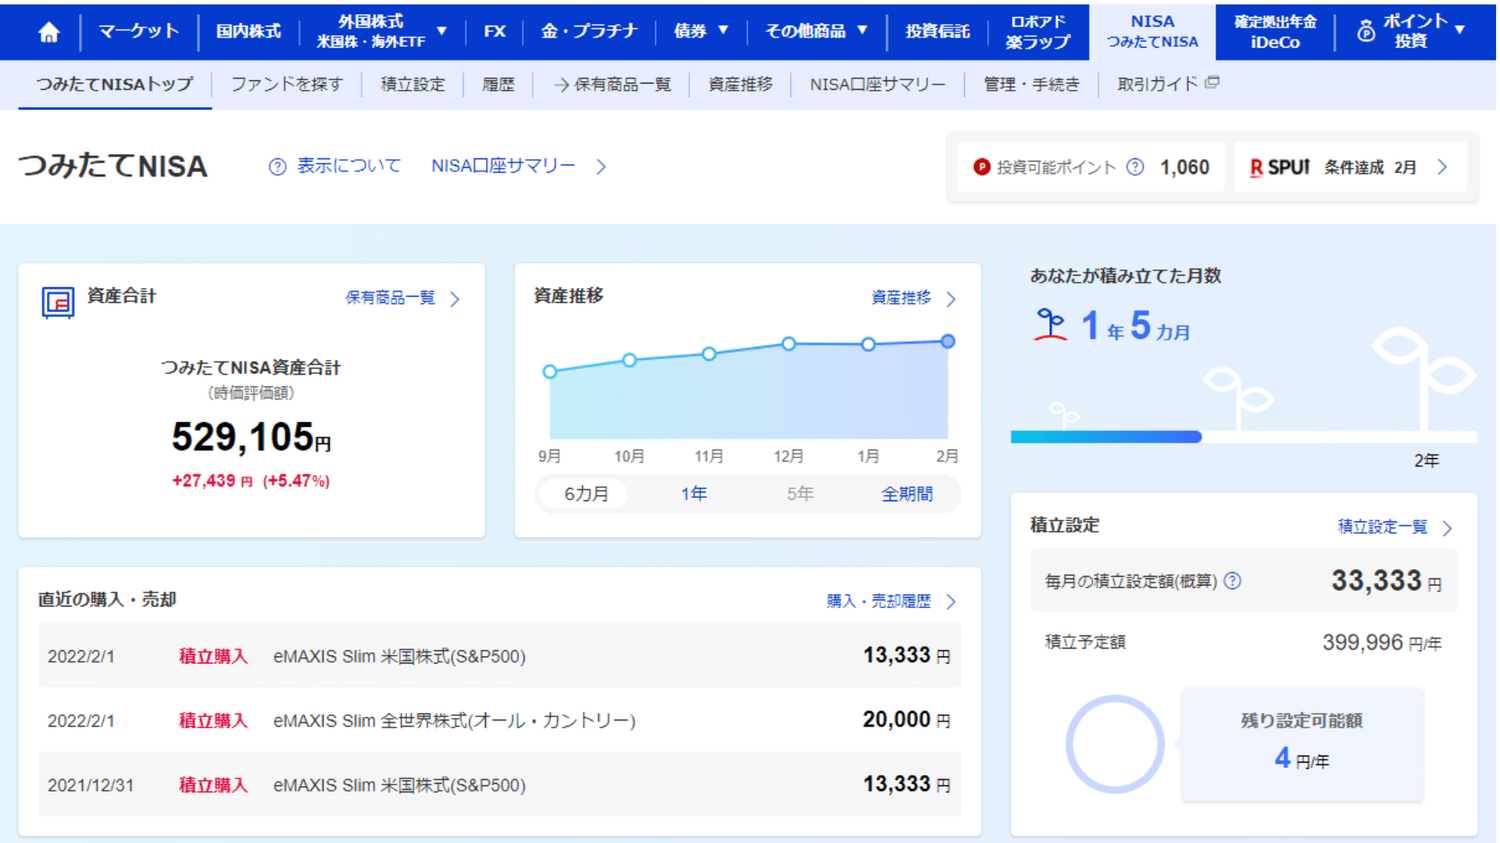Click the 2021/12/31 purchase row
Screen dimensions: 1500x843
pos(499,785)
